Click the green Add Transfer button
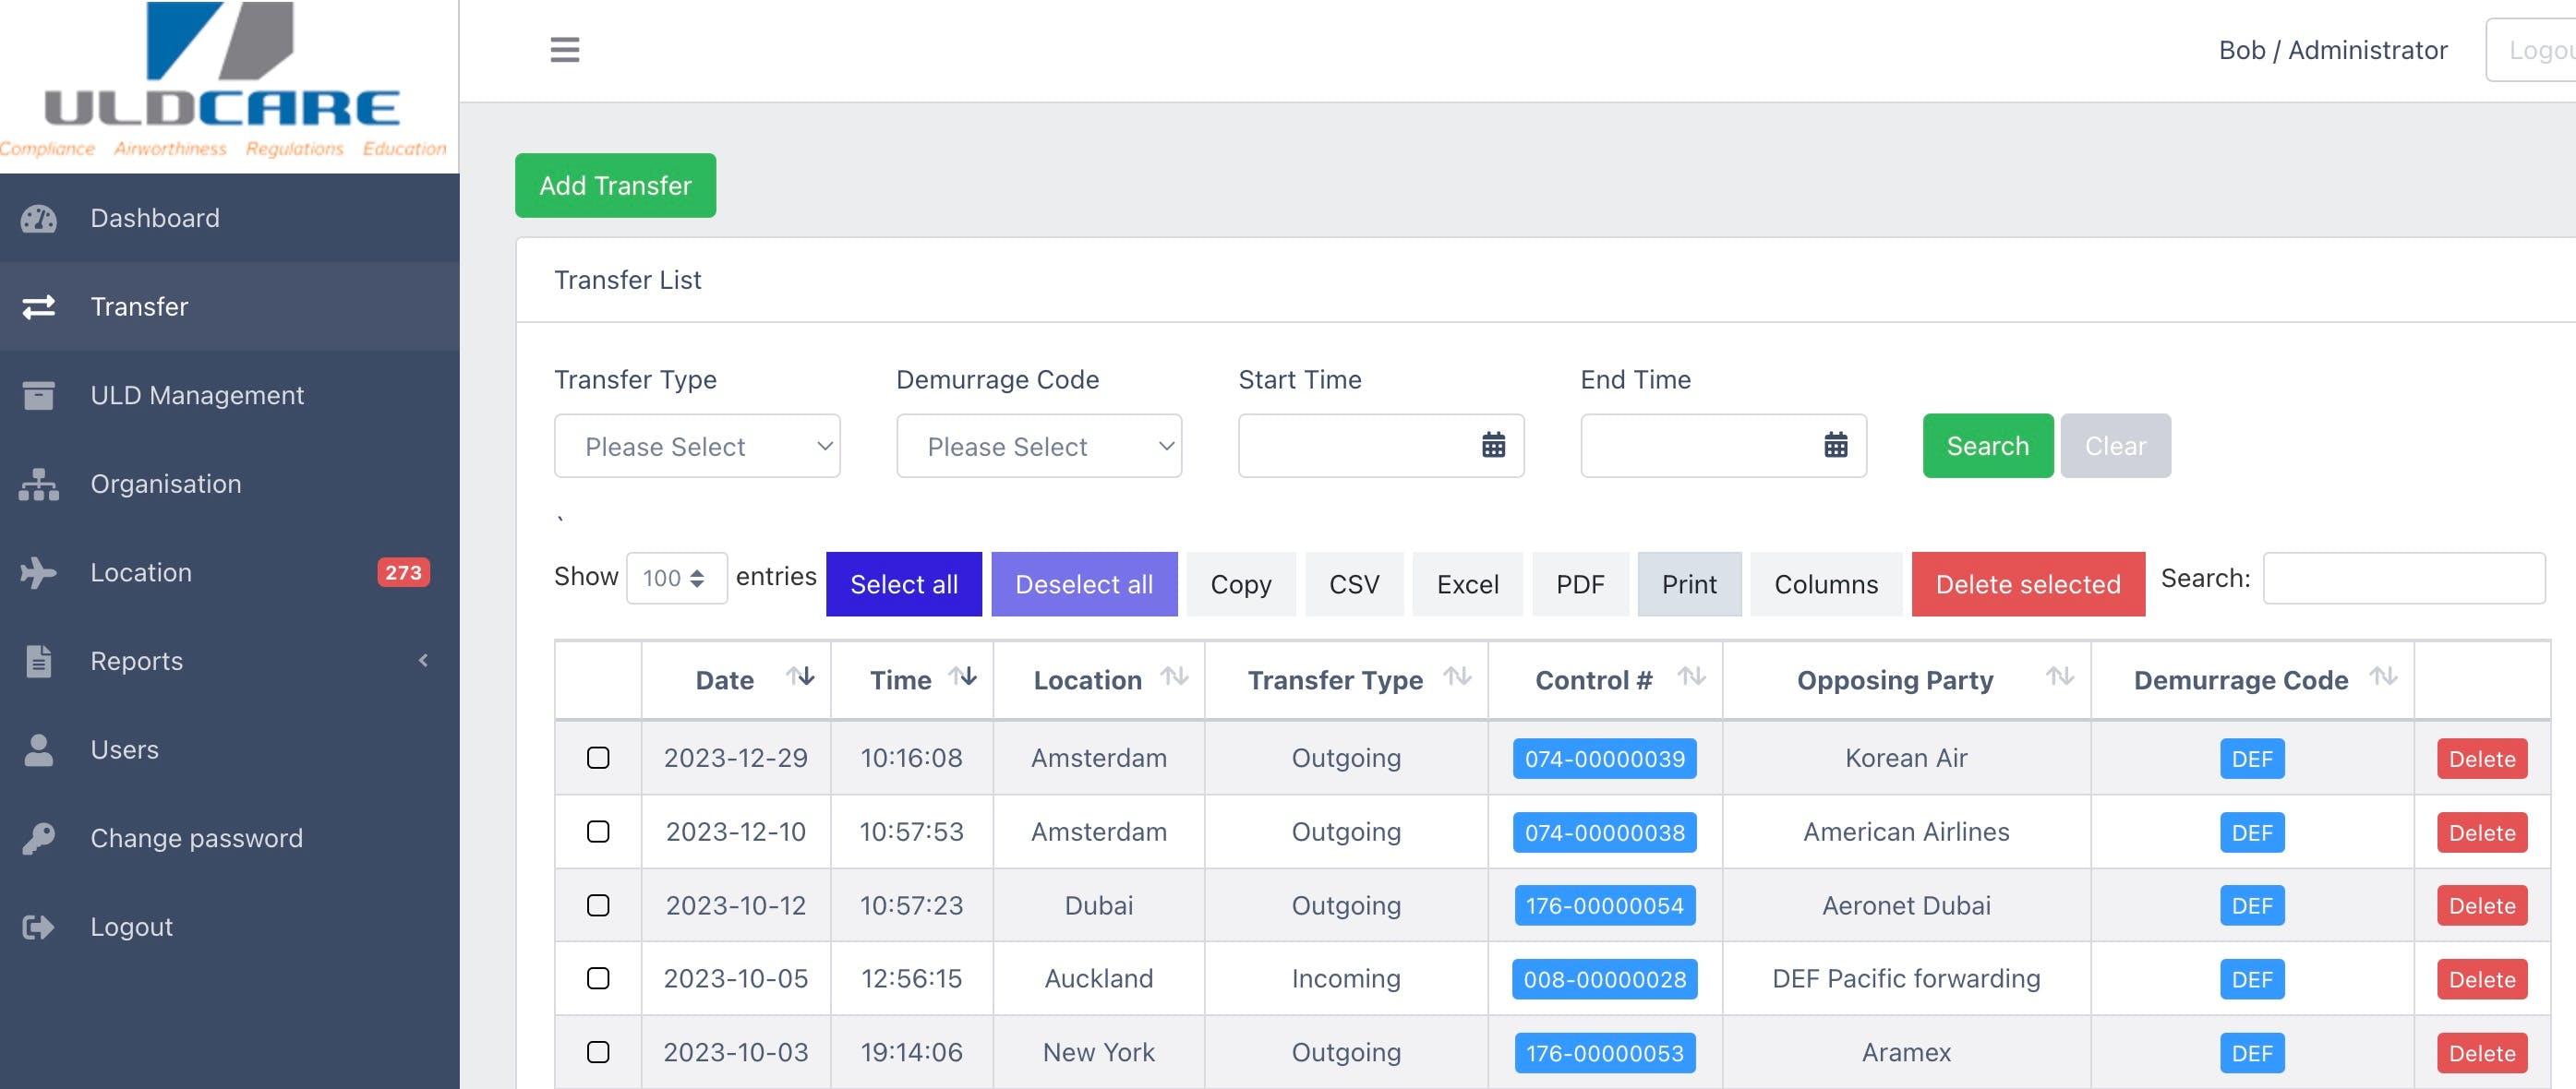 [615, 185]
